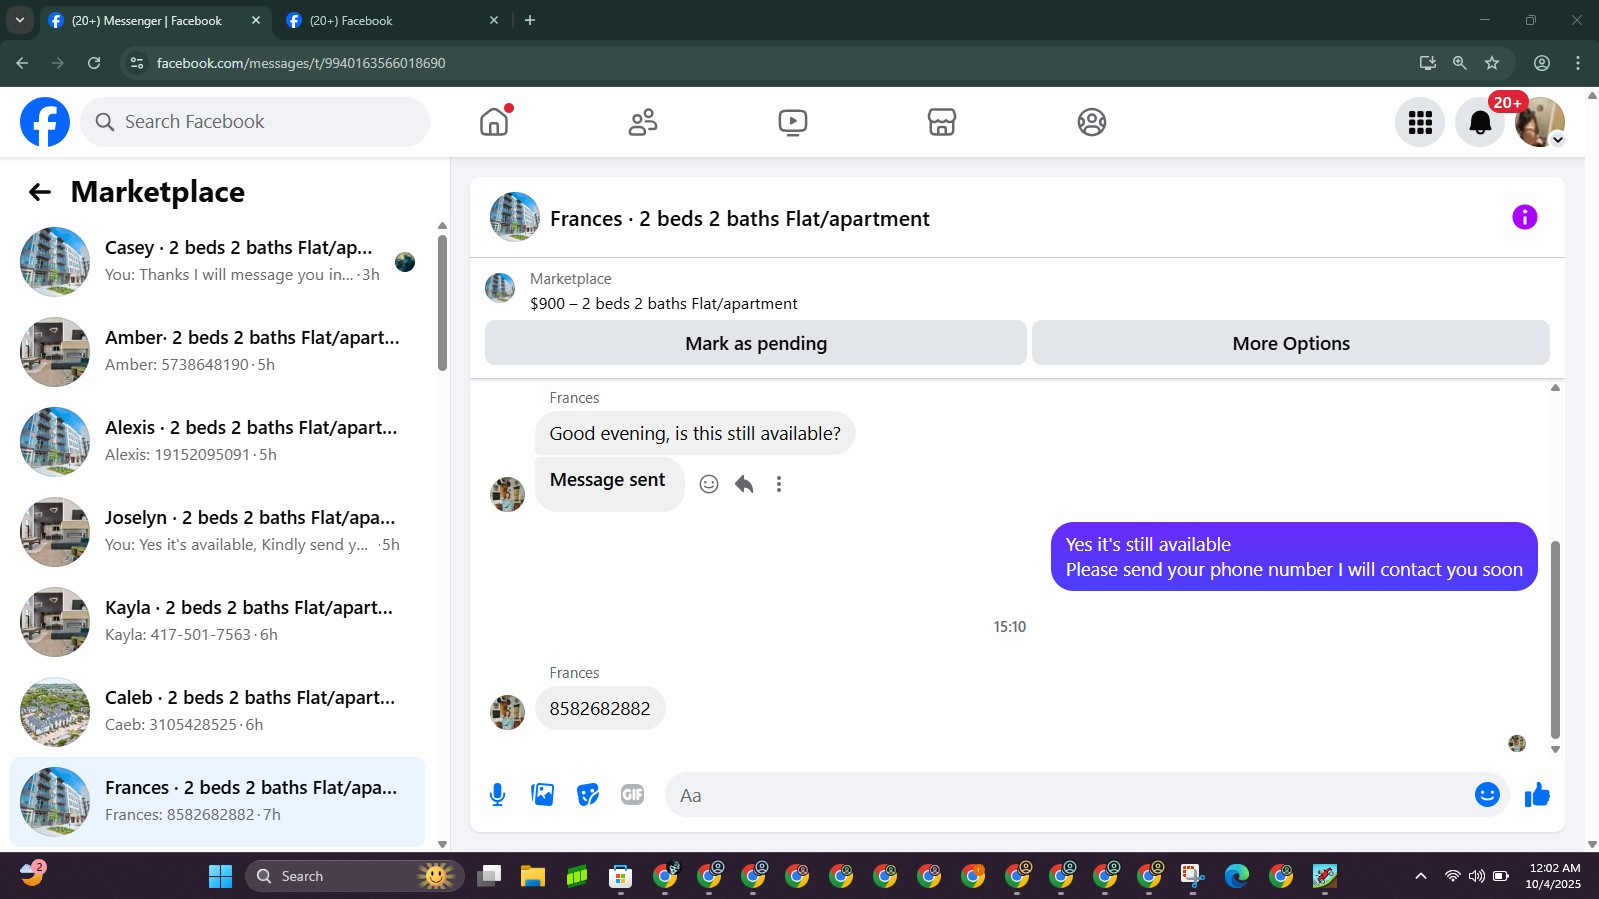Send a thumbs-up like
The height and width of the screenshot is (899, 1599).
[1537, 795]
